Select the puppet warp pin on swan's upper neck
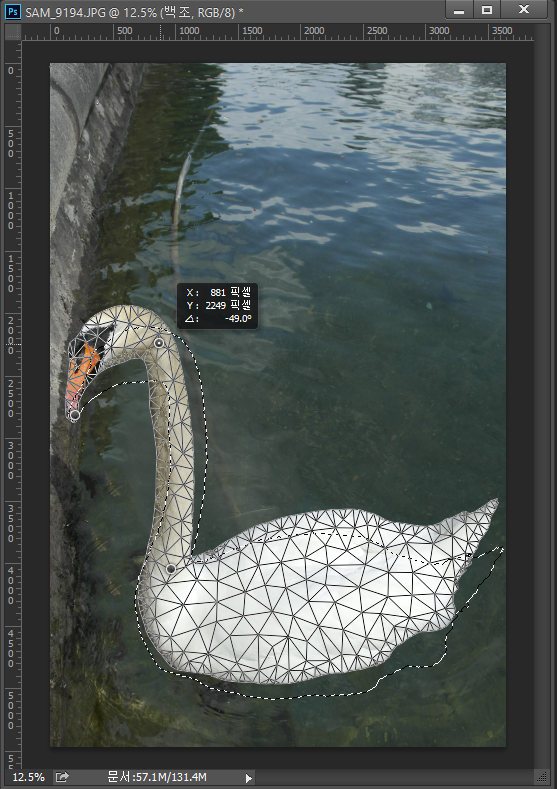Viewport: 557px width, 789px height. coord(159,343)
